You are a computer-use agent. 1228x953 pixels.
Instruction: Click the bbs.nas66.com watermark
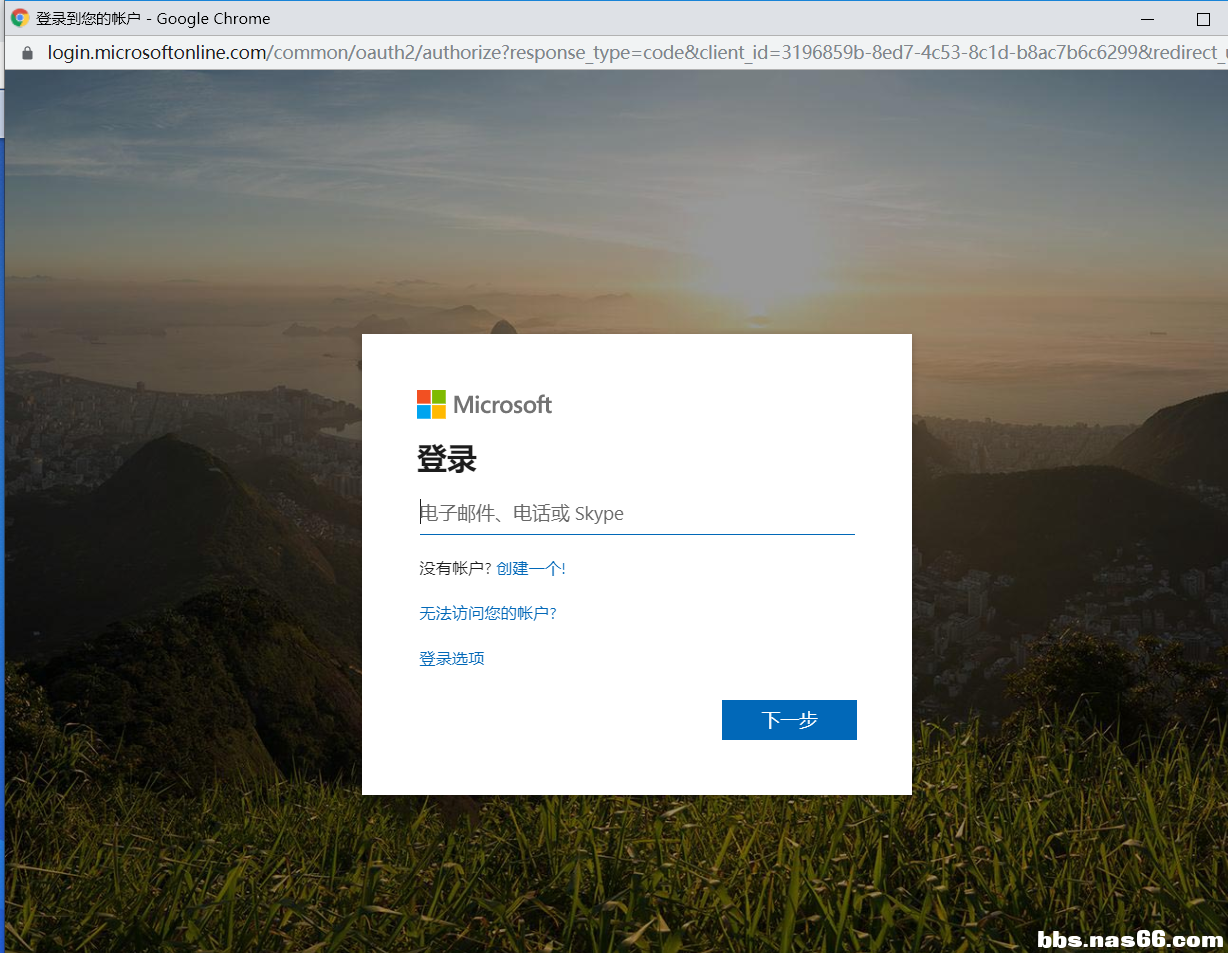click(x=1130, y=939)
